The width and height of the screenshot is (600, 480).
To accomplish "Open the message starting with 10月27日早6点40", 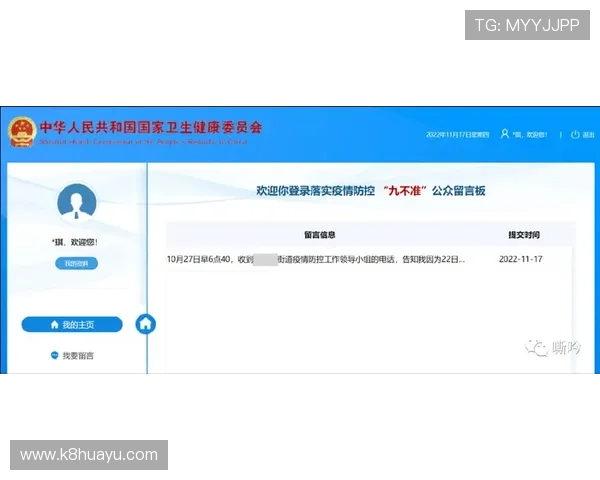I will [316, 259].
